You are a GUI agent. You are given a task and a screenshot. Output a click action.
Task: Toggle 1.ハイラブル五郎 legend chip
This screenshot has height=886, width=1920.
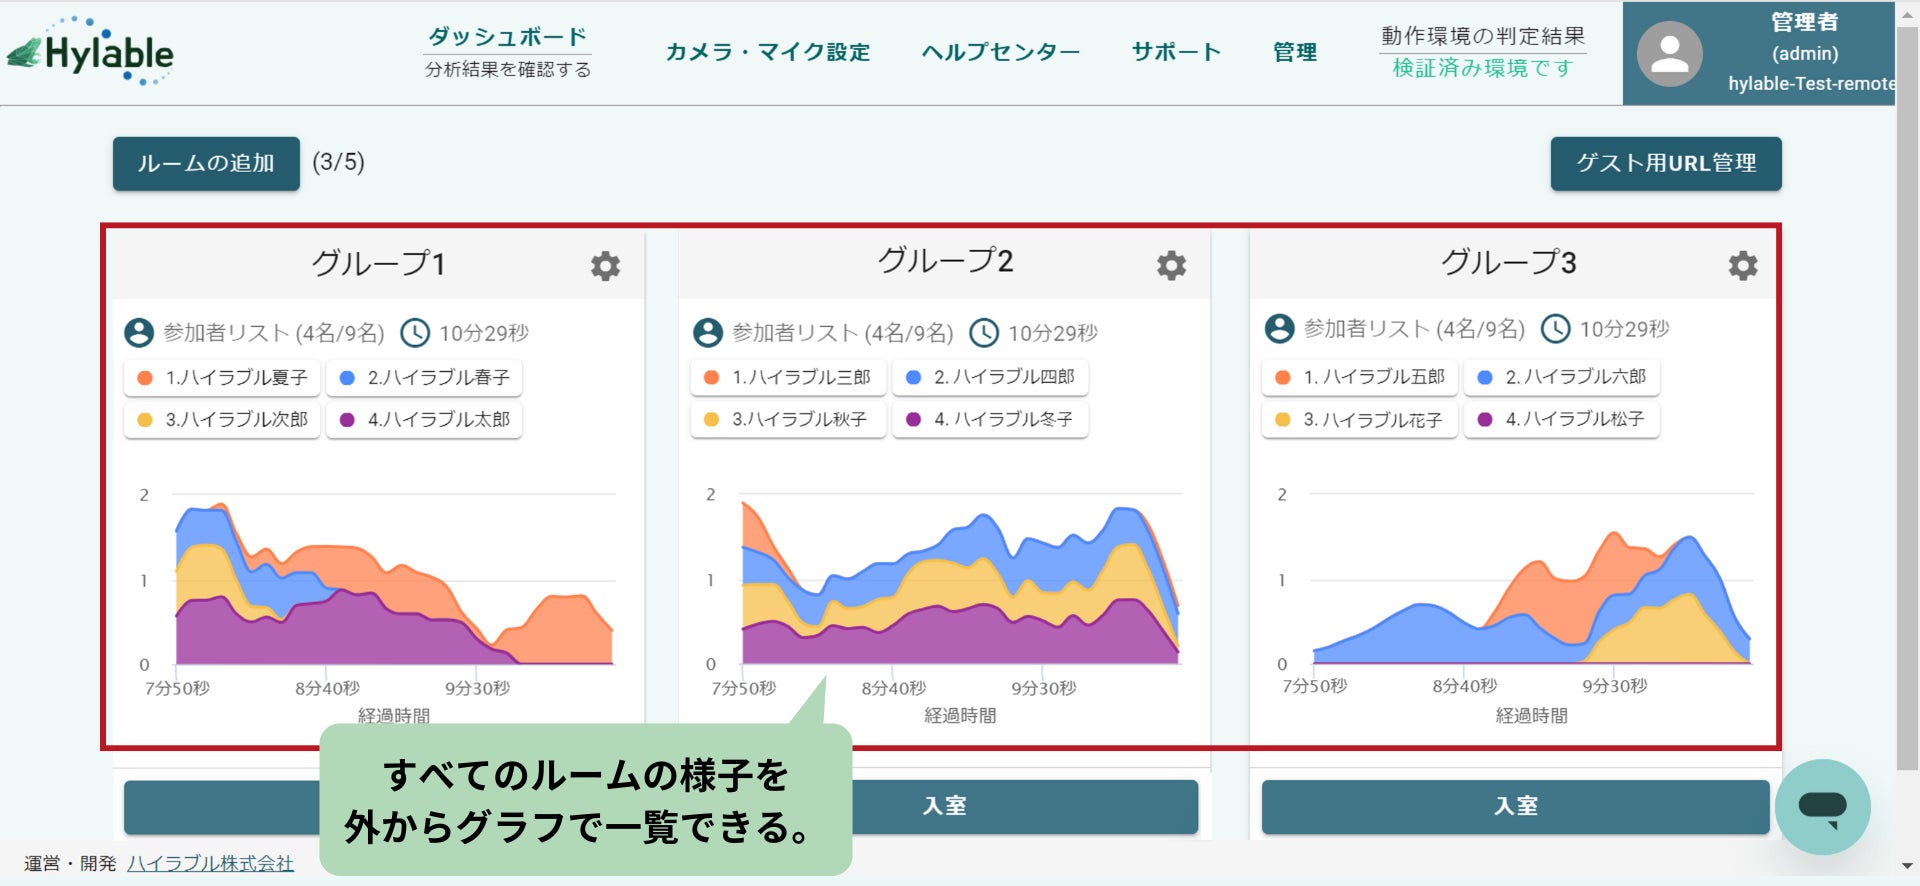tap(1360, 377)
